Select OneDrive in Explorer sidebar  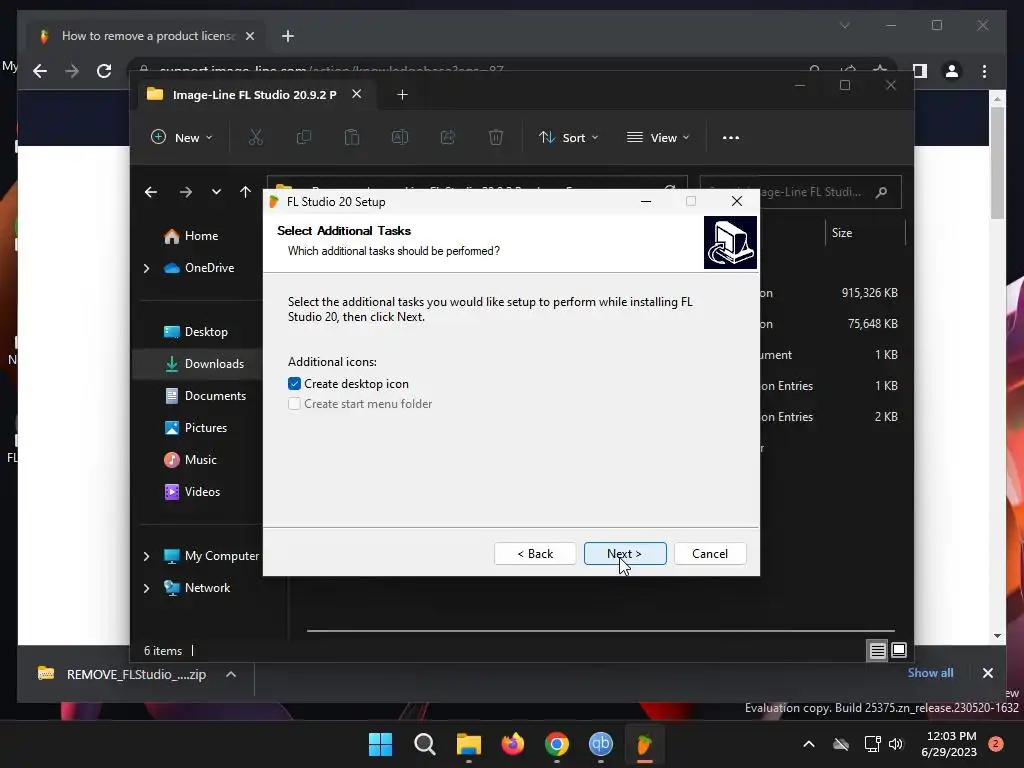click(x=199, y=268)
